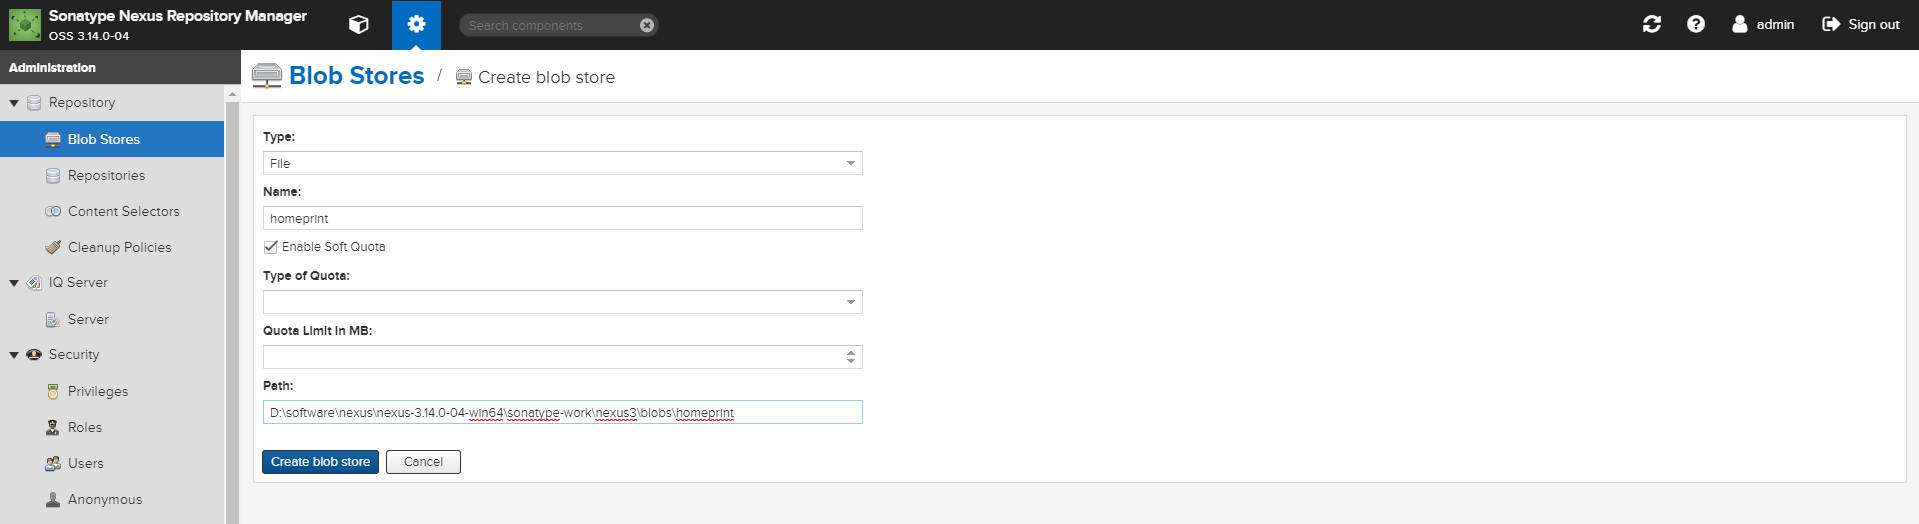Decrease Quota Limit with the down spinner
The width and height of the screenshot is (1919, 524).
point(851,361)
